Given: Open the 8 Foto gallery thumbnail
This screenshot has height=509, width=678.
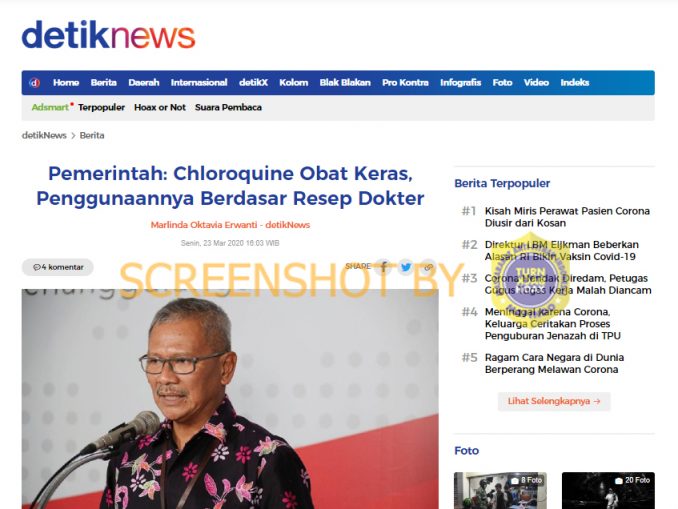Looking at the screenshot, I should (x=500, y=490).
